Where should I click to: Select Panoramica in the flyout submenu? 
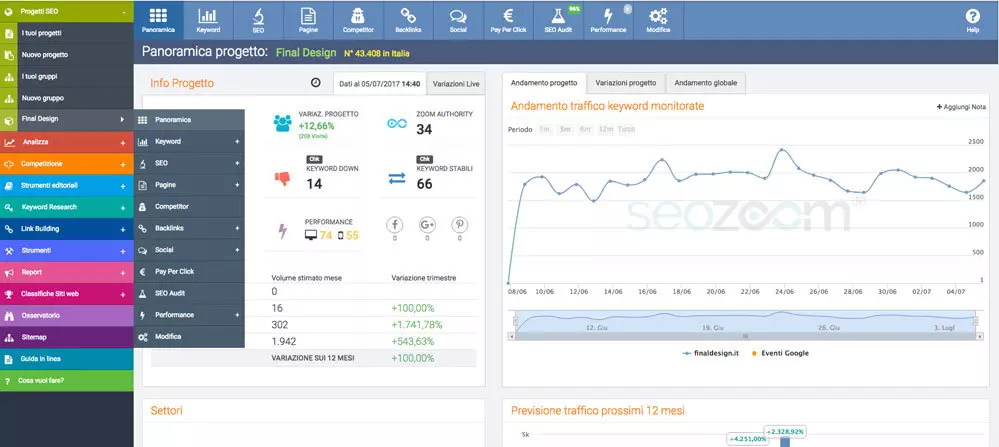(x=189, y=120)
